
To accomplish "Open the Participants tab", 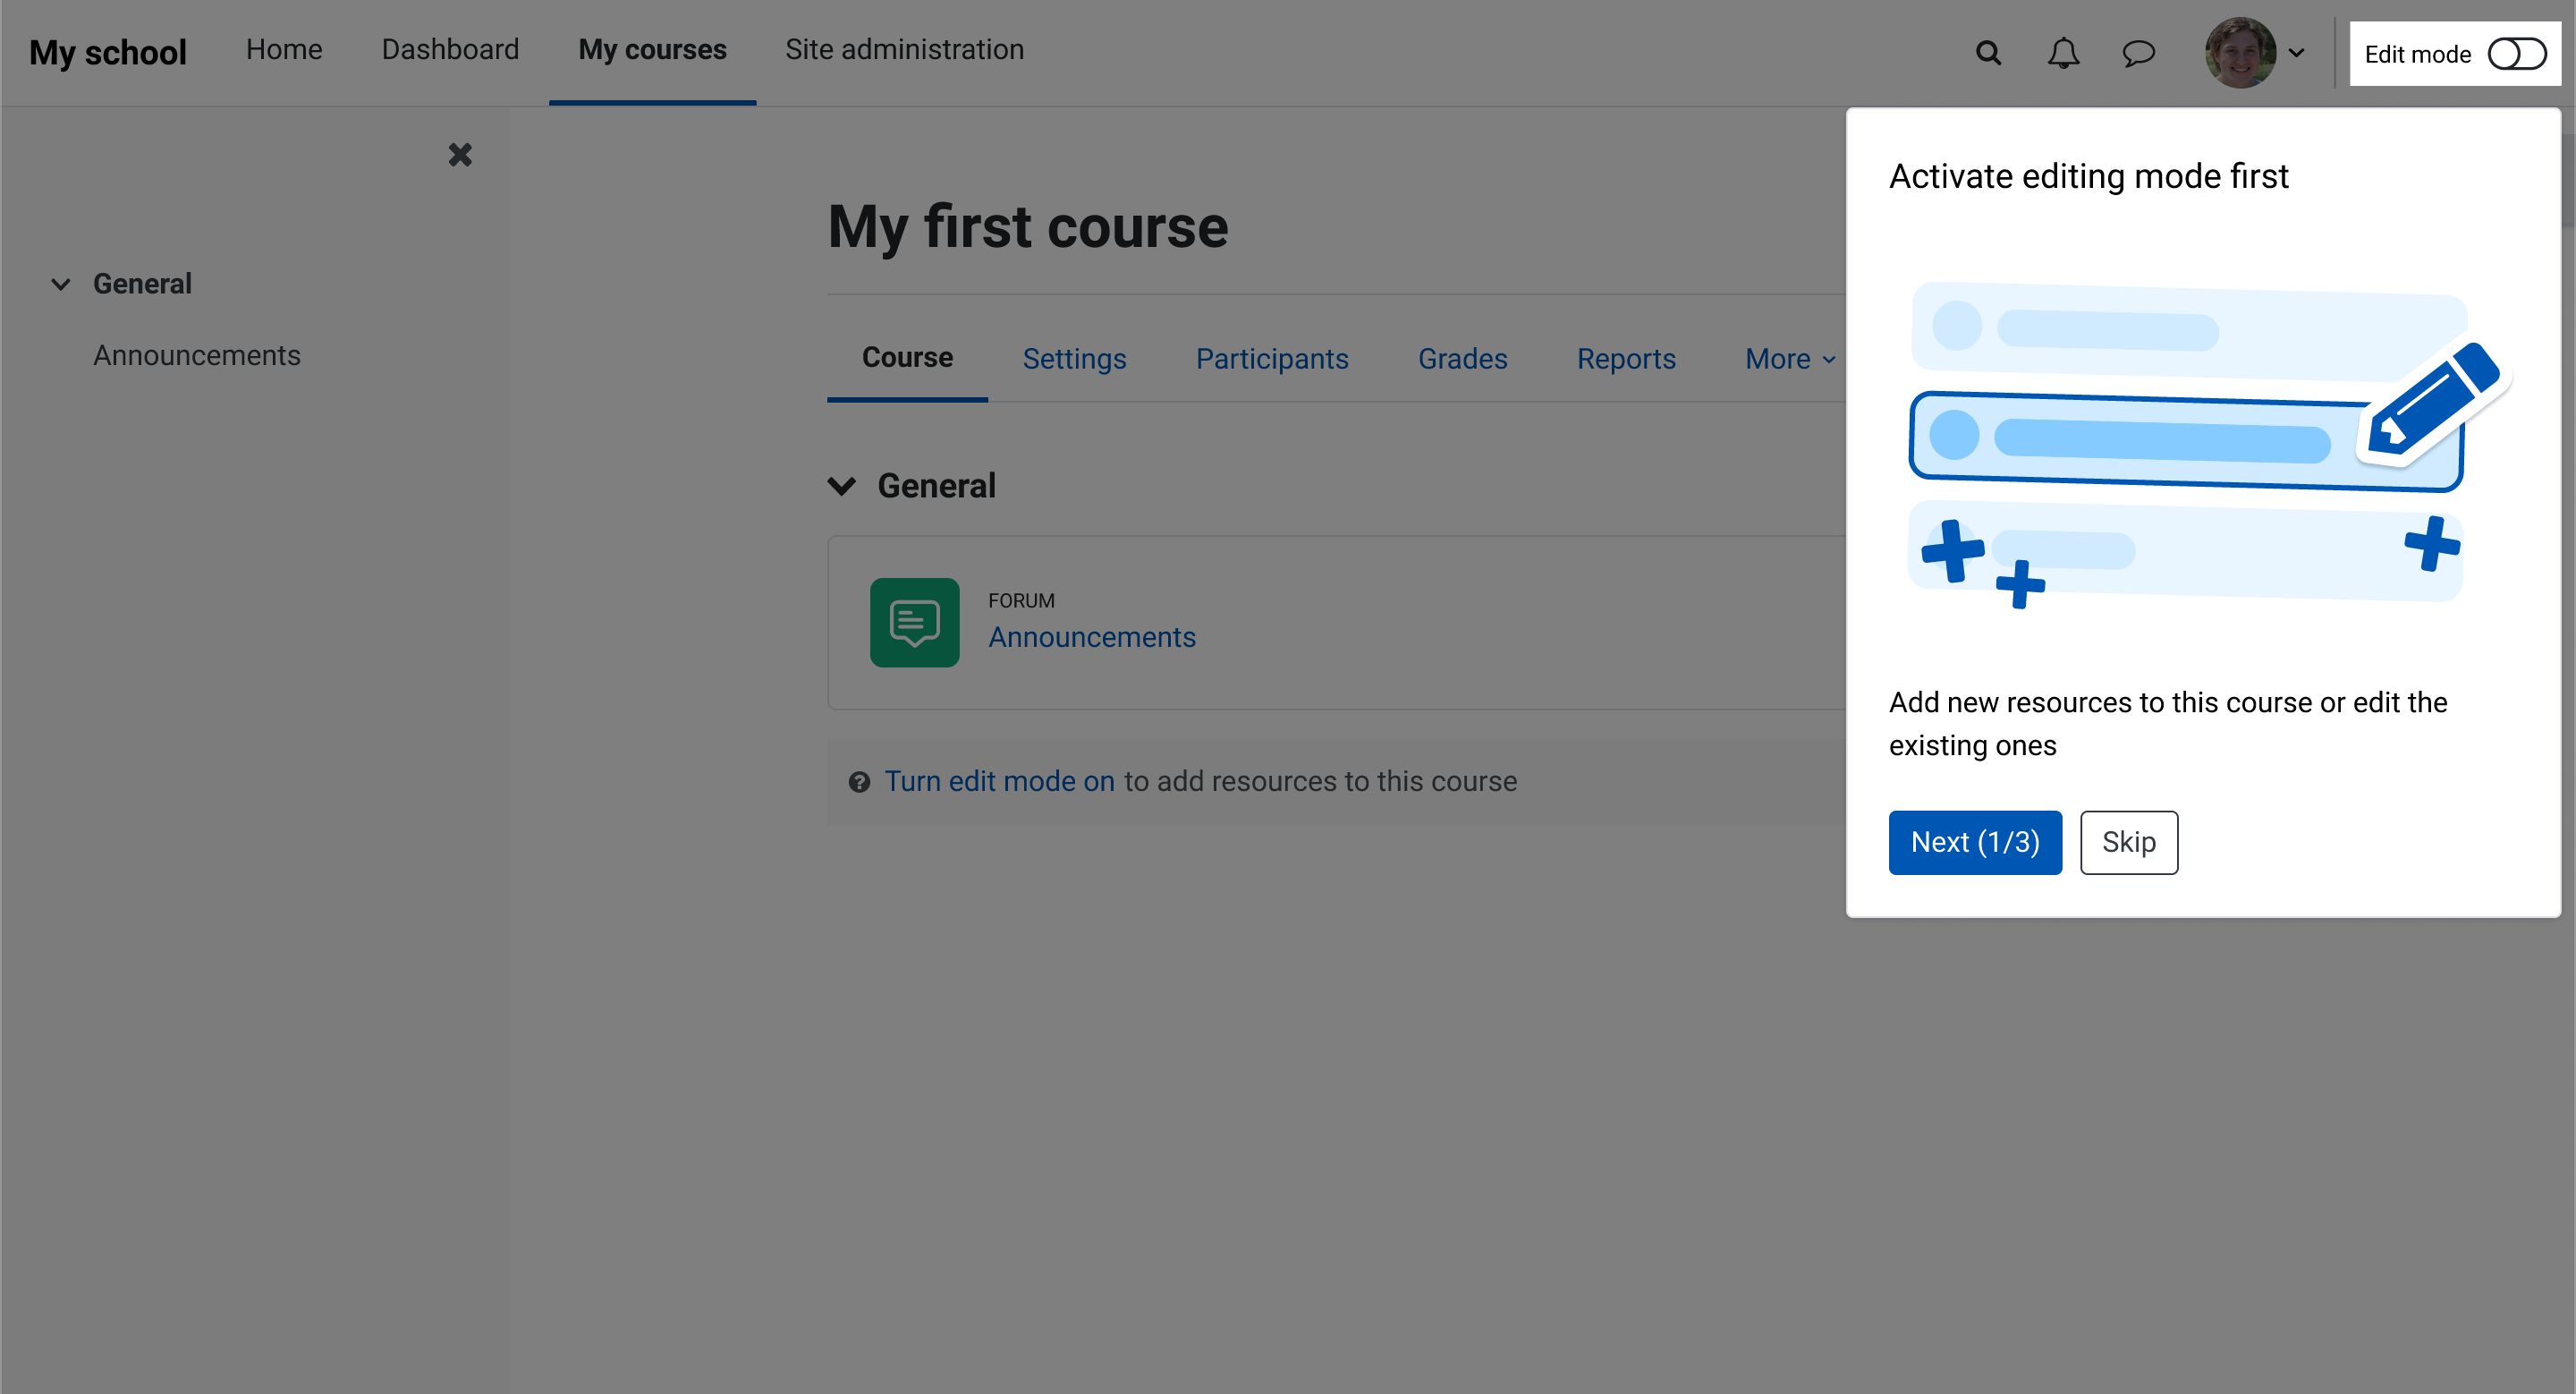I will pos(1272,358).
